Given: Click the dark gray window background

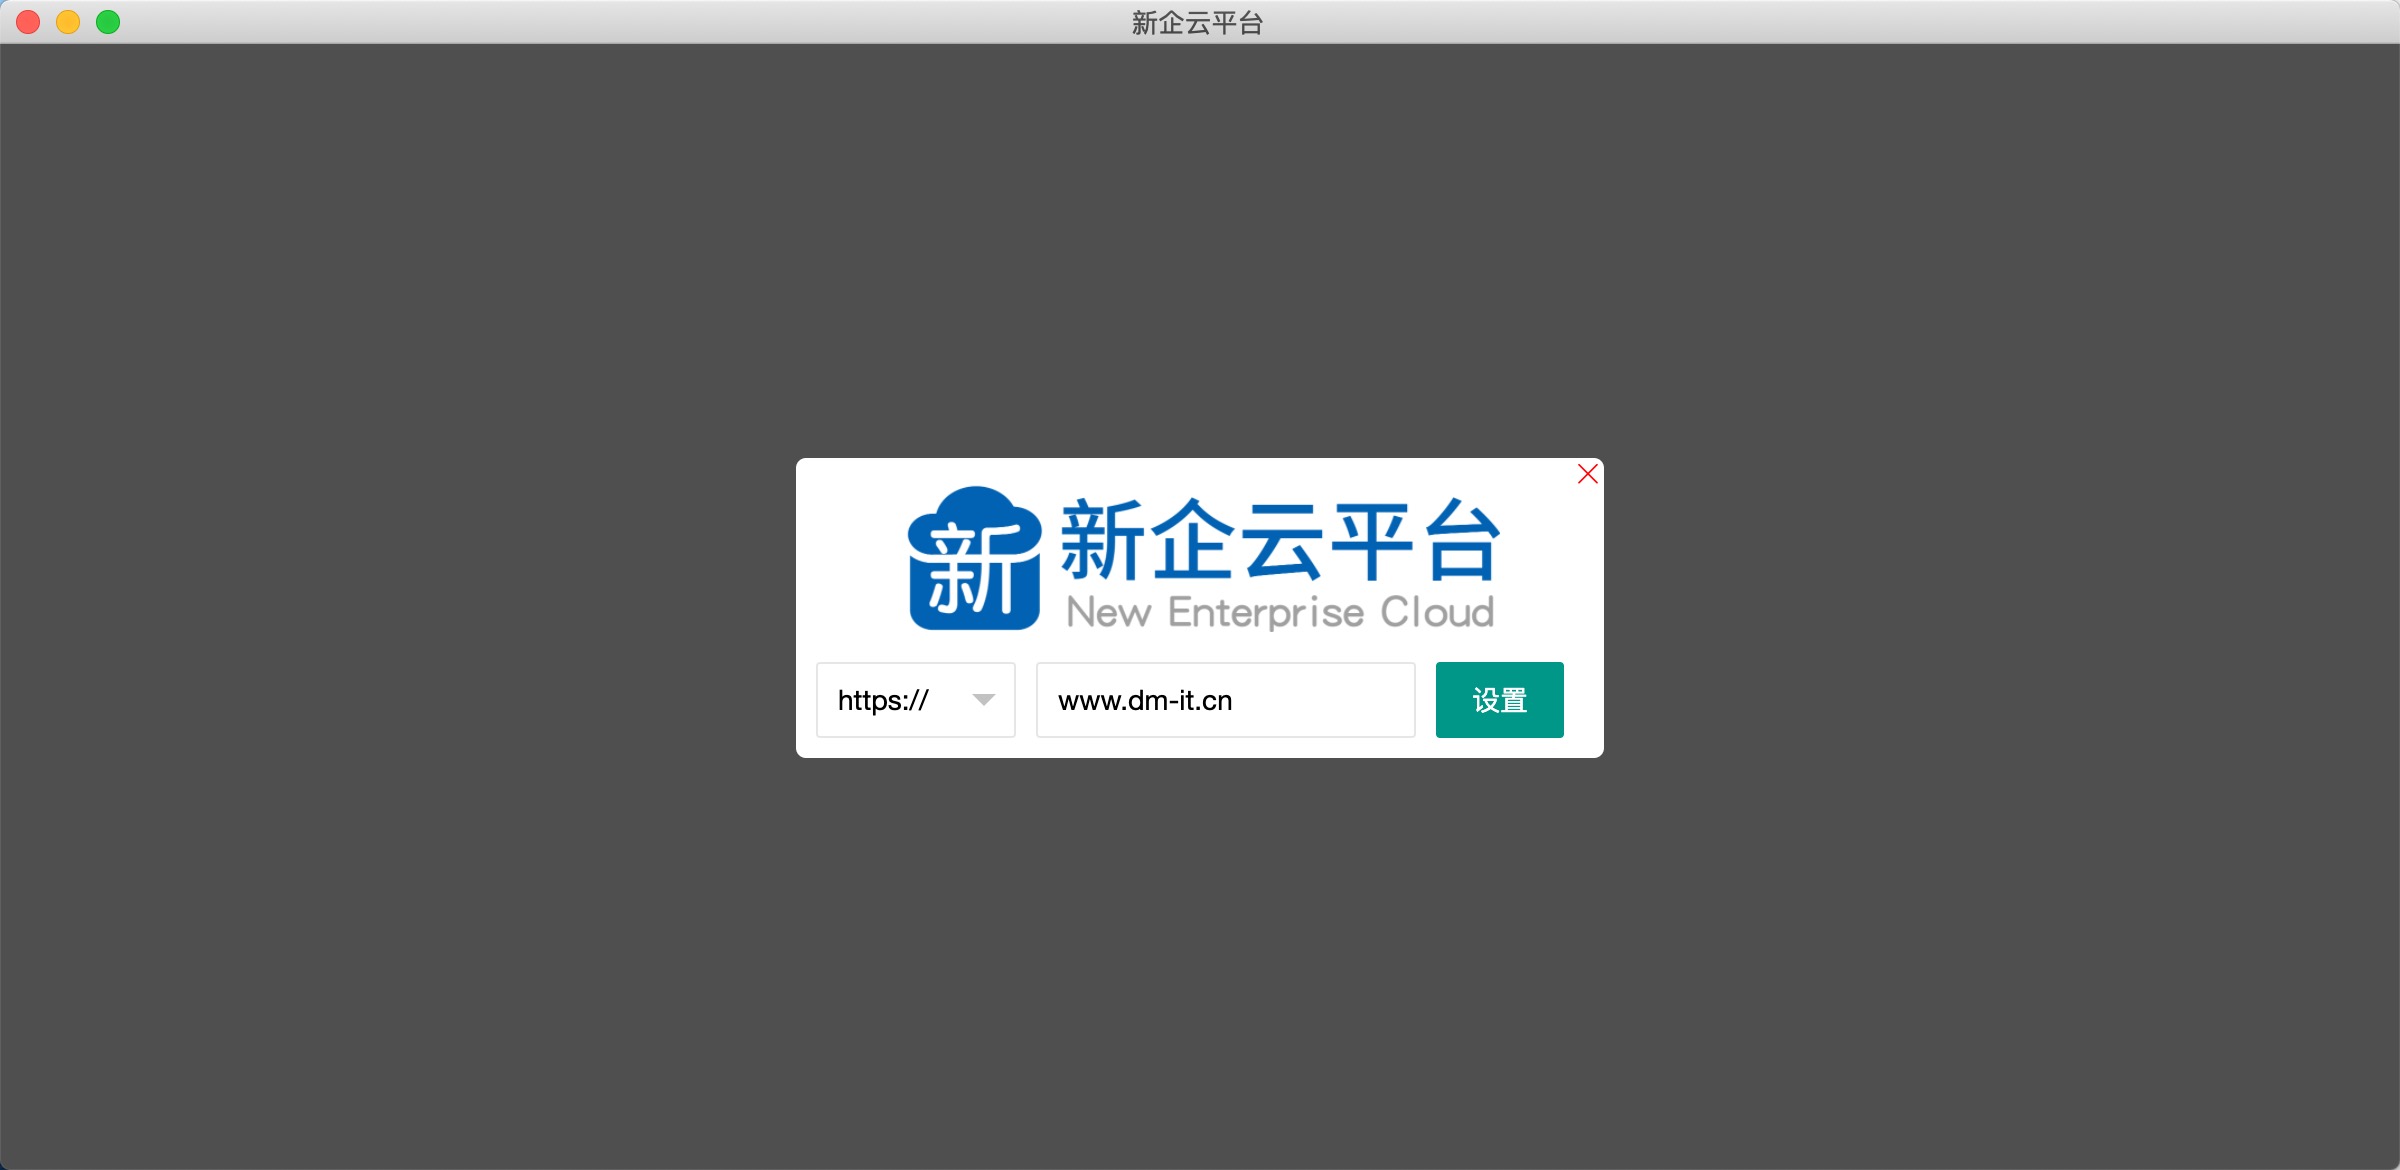Looking at the screenshot, I should (x=400, y=900).
